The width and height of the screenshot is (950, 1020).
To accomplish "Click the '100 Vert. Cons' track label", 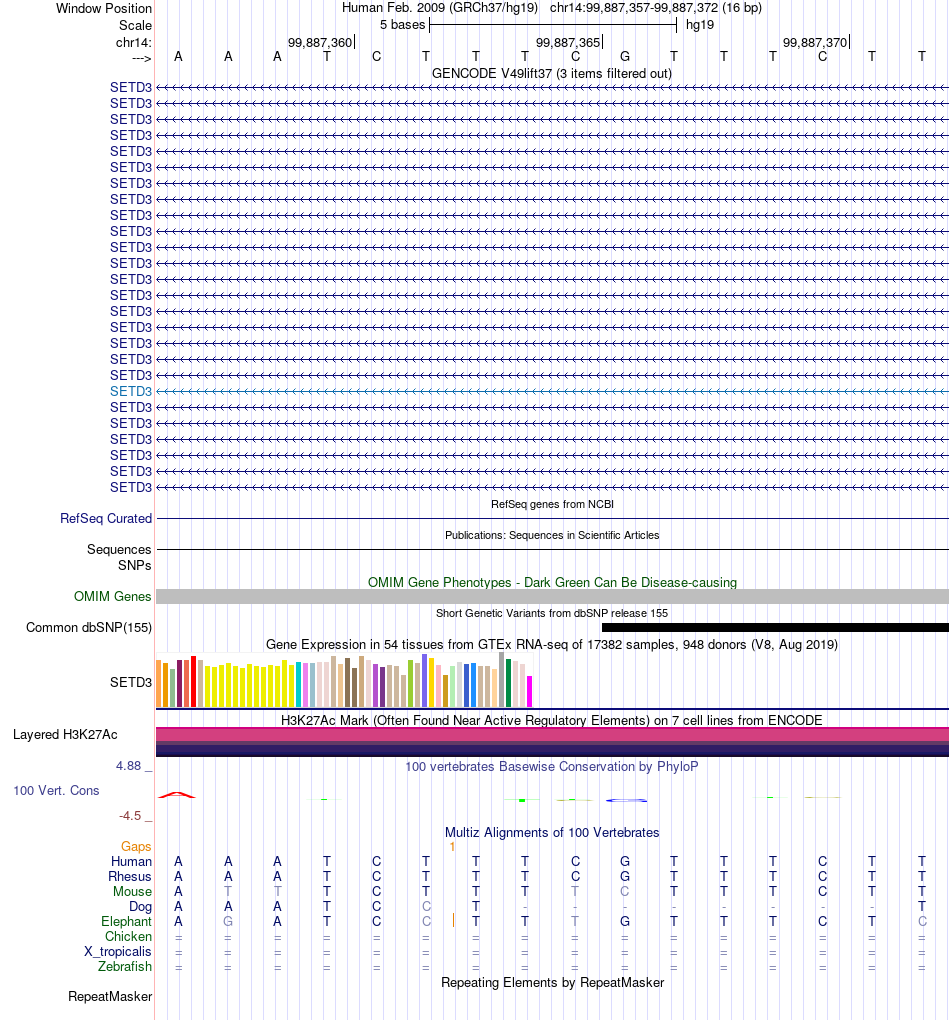I will tap(56, 790).
